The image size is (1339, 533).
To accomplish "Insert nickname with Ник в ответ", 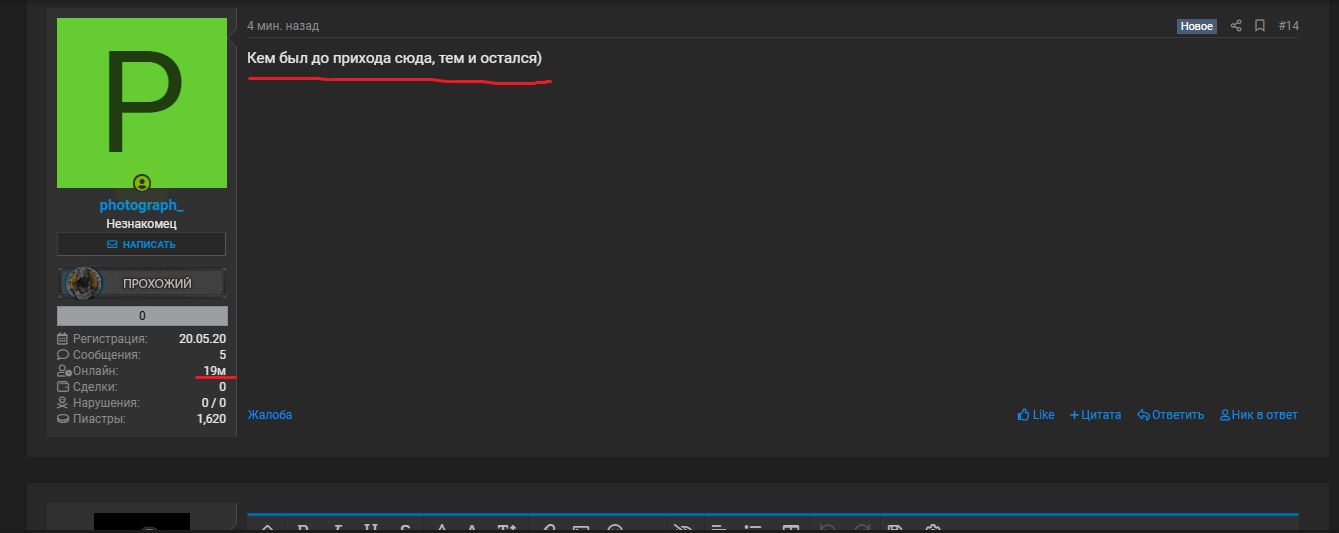I will 1259,415.
